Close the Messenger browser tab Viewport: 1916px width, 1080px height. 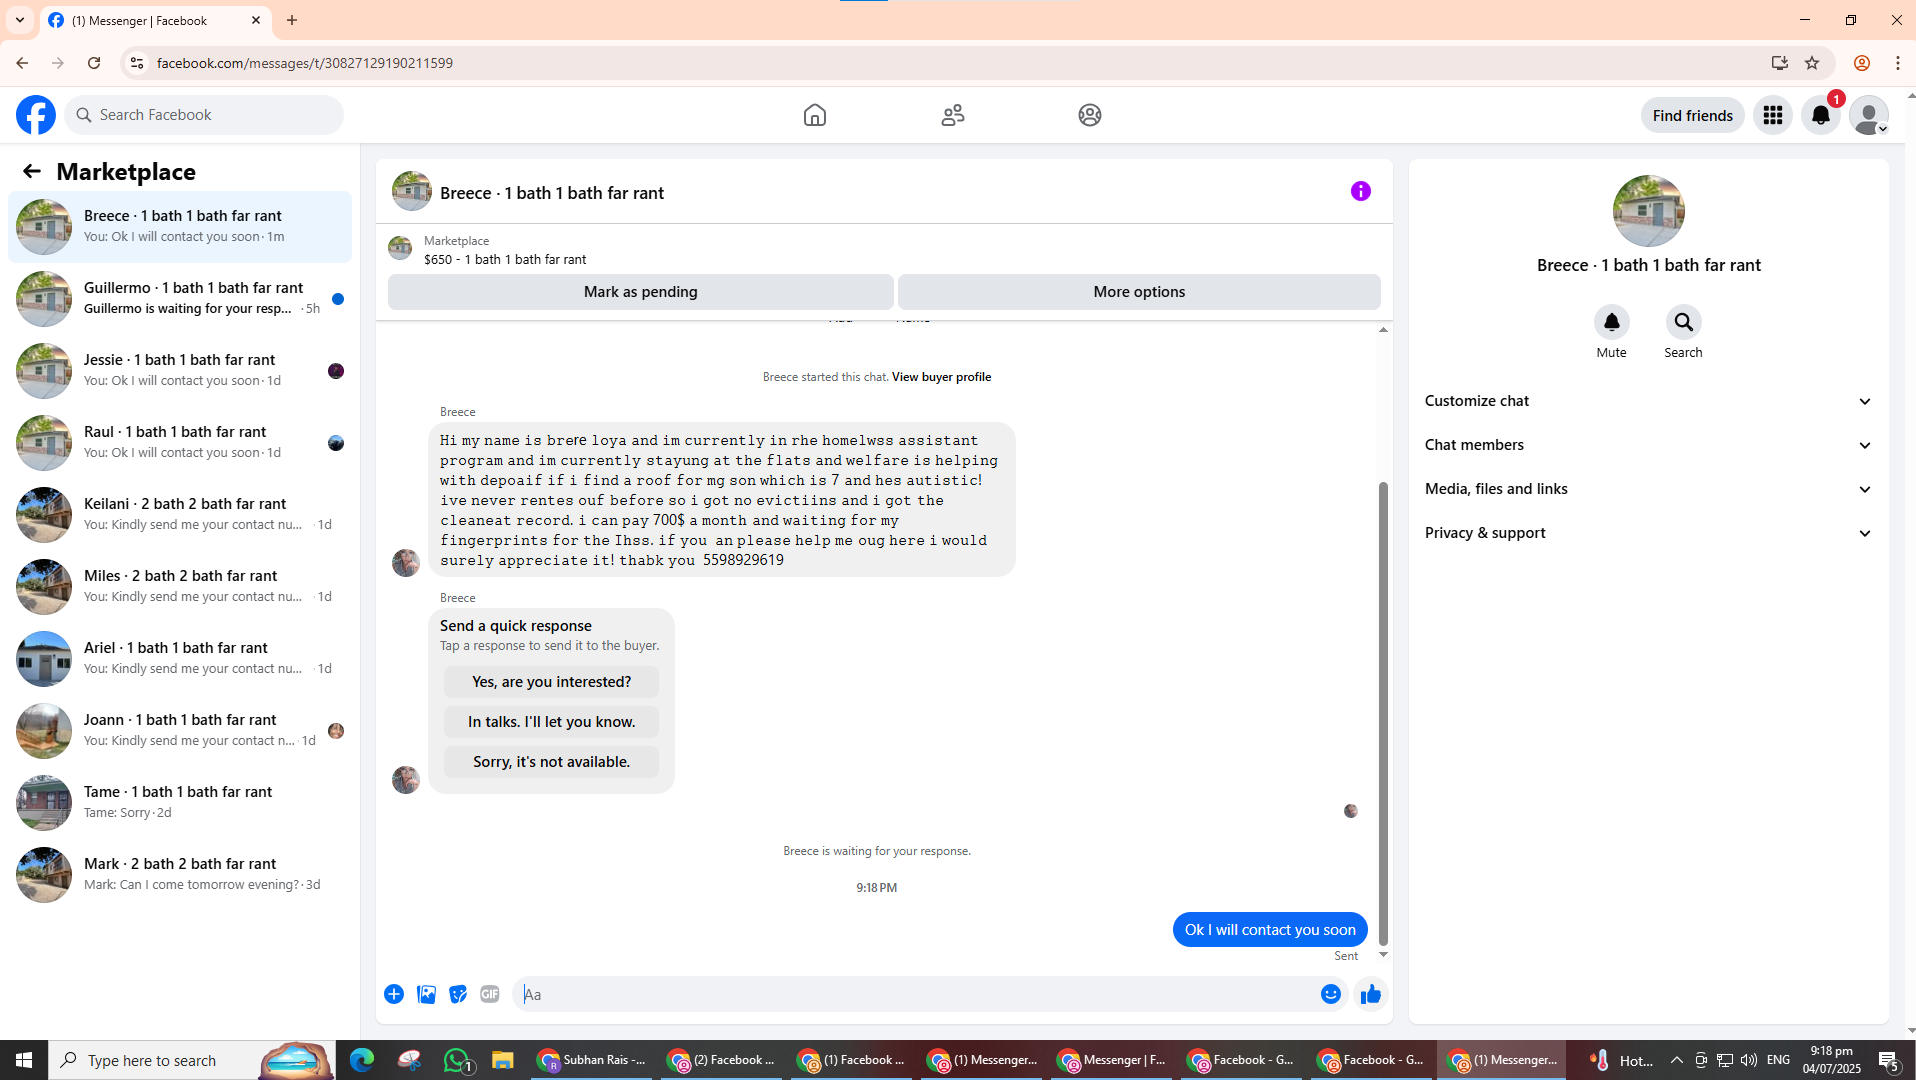256,20
